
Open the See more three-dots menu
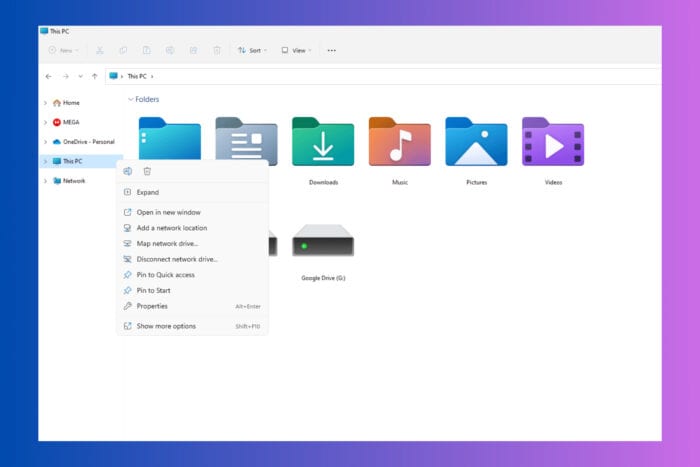(331, 50)
